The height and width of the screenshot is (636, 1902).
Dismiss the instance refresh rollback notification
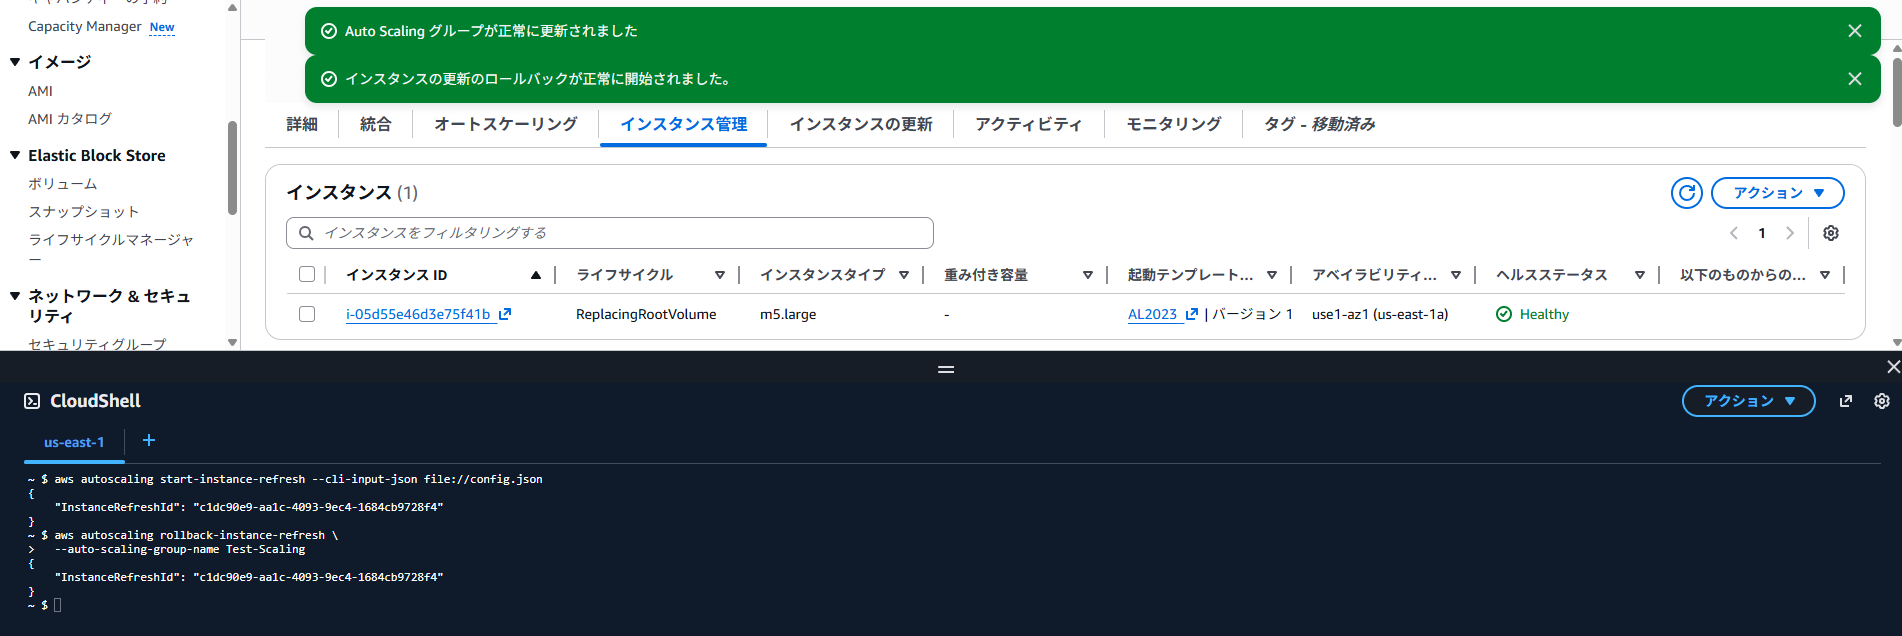(x=1854, y=79)
